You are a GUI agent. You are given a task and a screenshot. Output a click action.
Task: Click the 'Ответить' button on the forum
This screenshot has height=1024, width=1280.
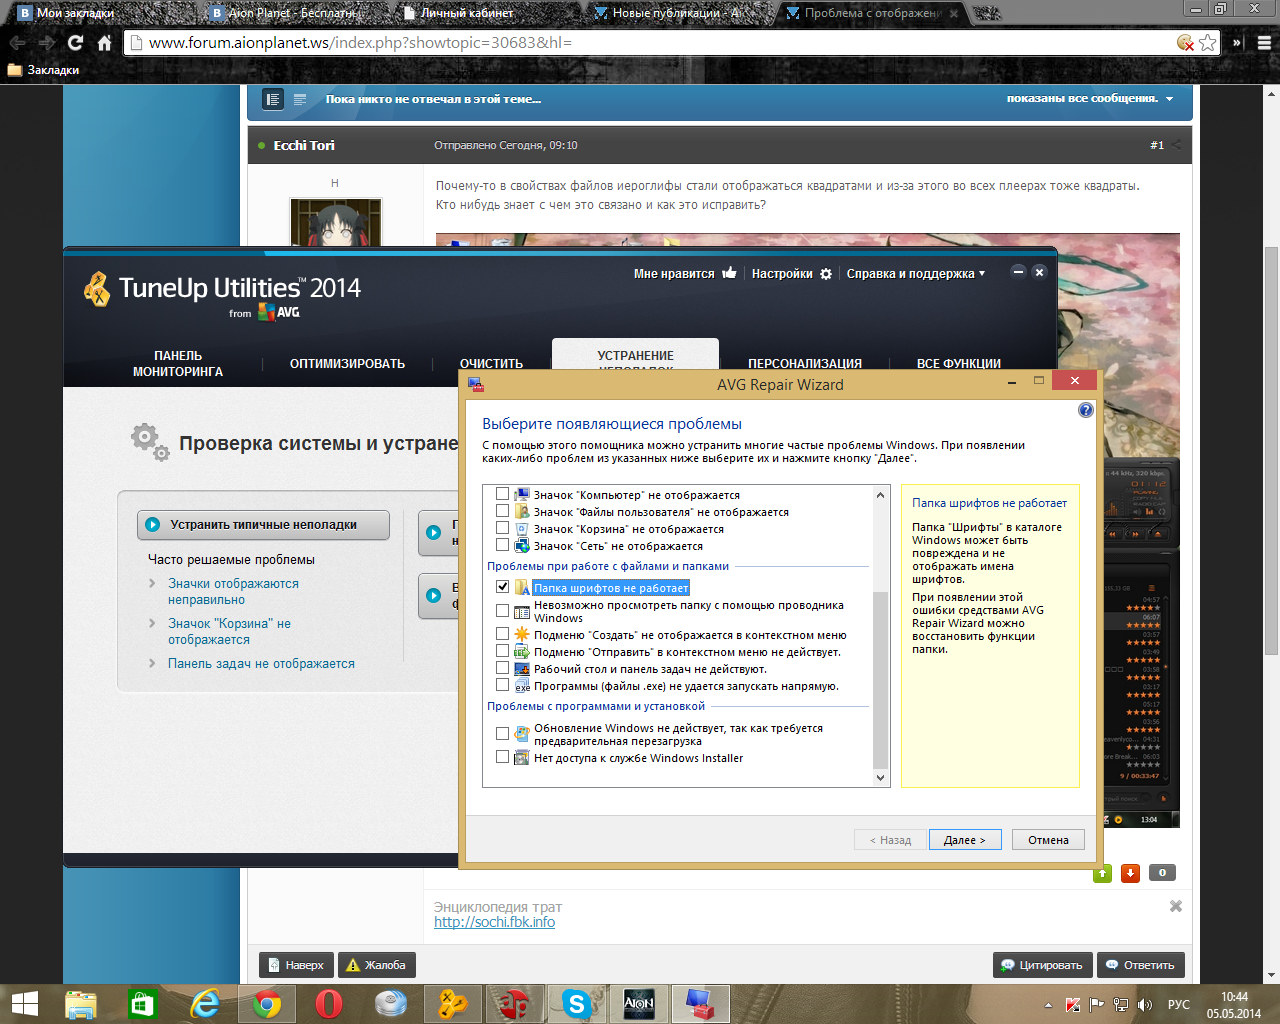coord(1140,965)
